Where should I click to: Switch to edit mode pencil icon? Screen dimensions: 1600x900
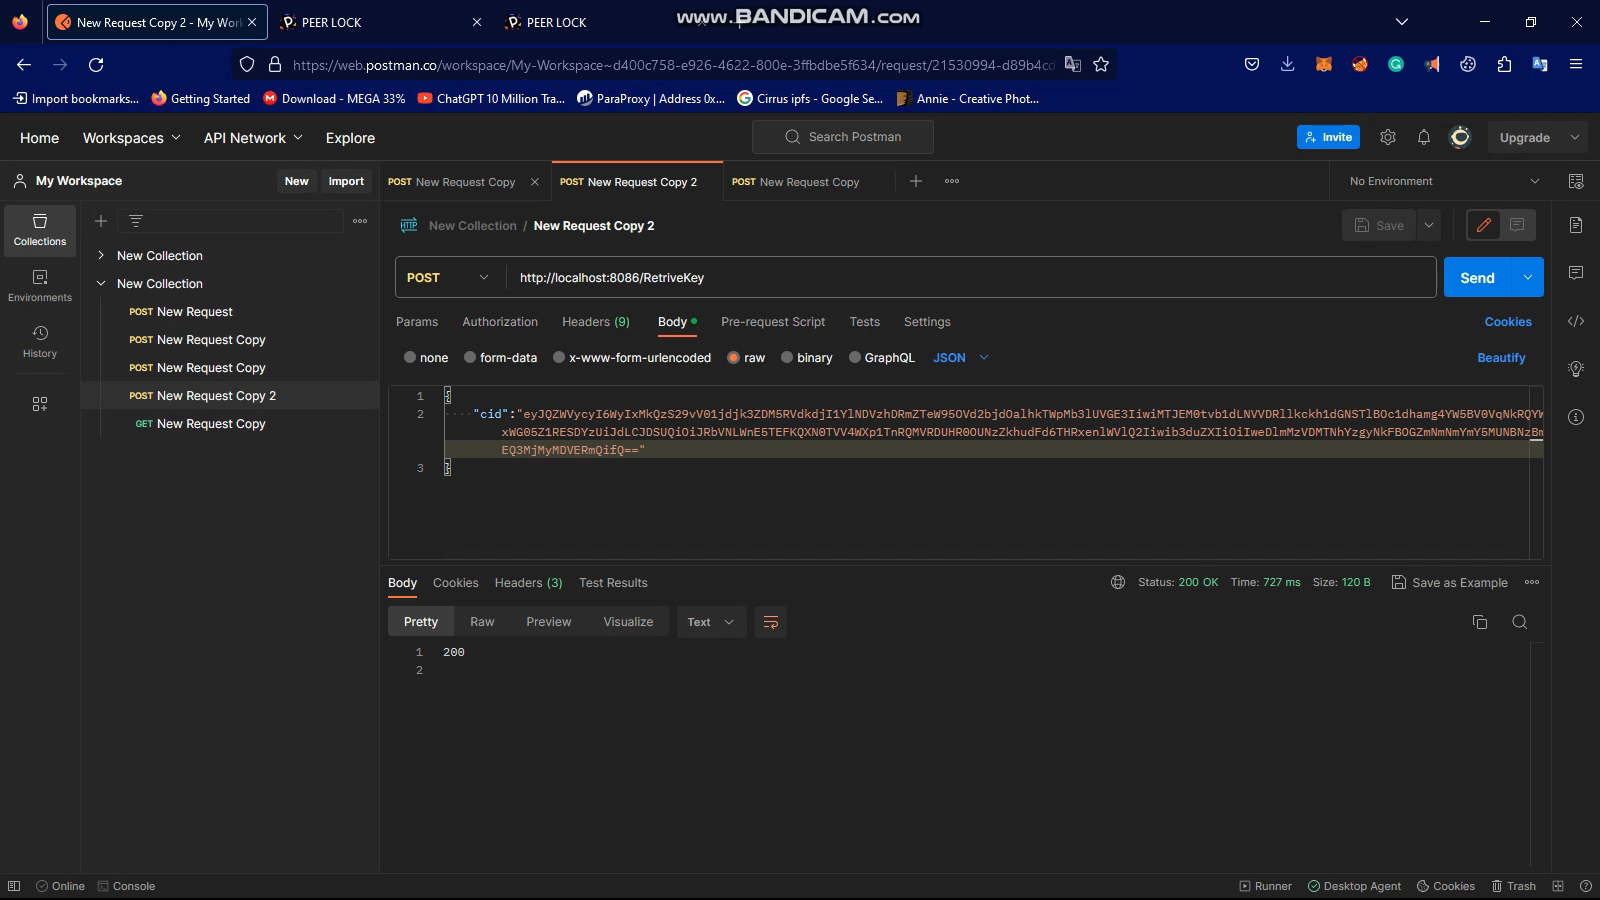(1484, 225)
